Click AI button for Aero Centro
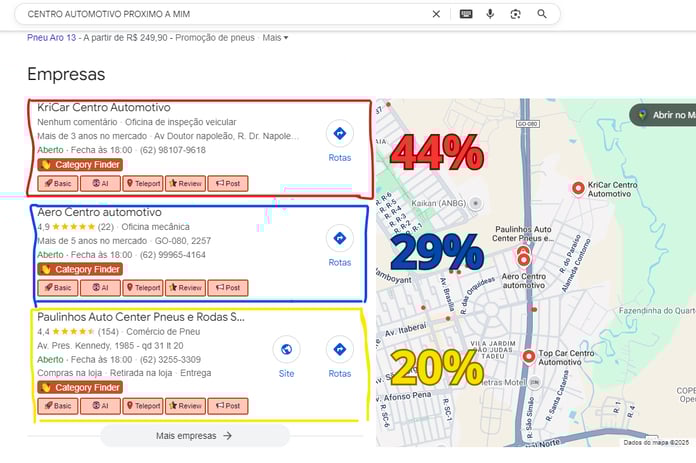The height and width of the screenshot is (463, 696). tap(100, 288)
